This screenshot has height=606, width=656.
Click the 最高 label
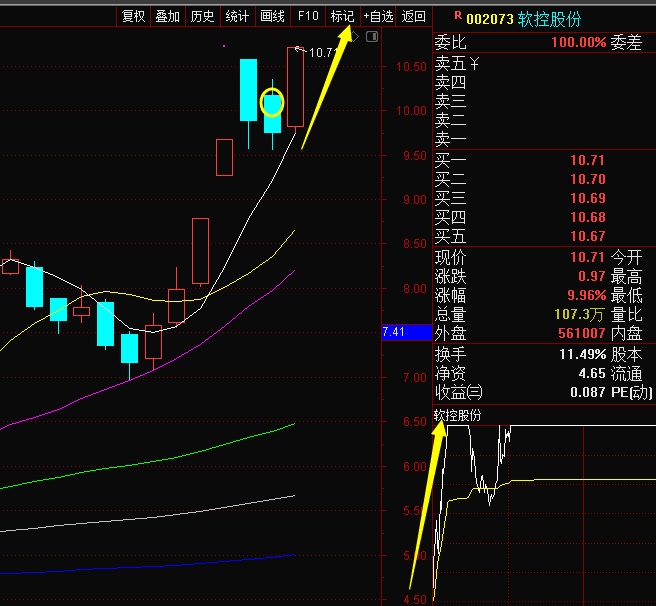click(626, 276)
